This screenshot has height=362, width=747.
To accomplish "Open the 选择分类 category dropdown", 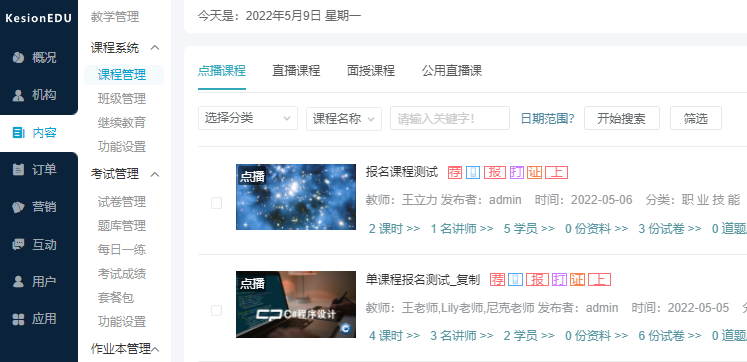I will 248,118.
